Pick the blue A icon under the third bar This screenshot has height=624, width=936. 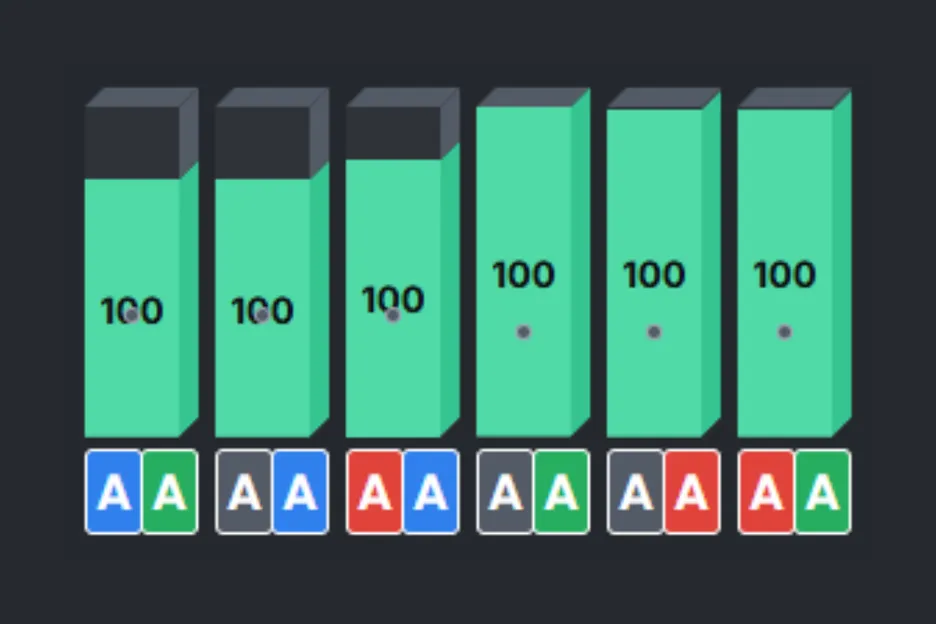430,492
